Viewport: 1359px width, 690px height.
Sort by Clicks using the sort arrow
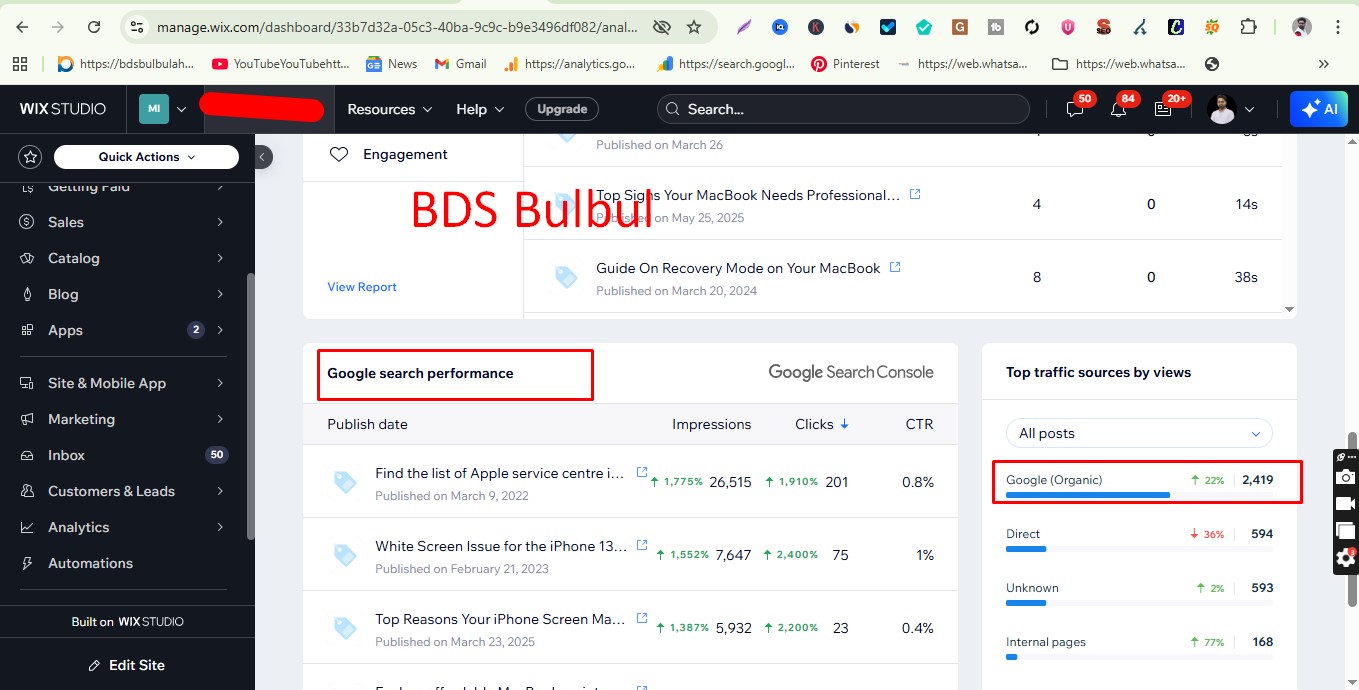pyautogui.click(x=841, y=424)
